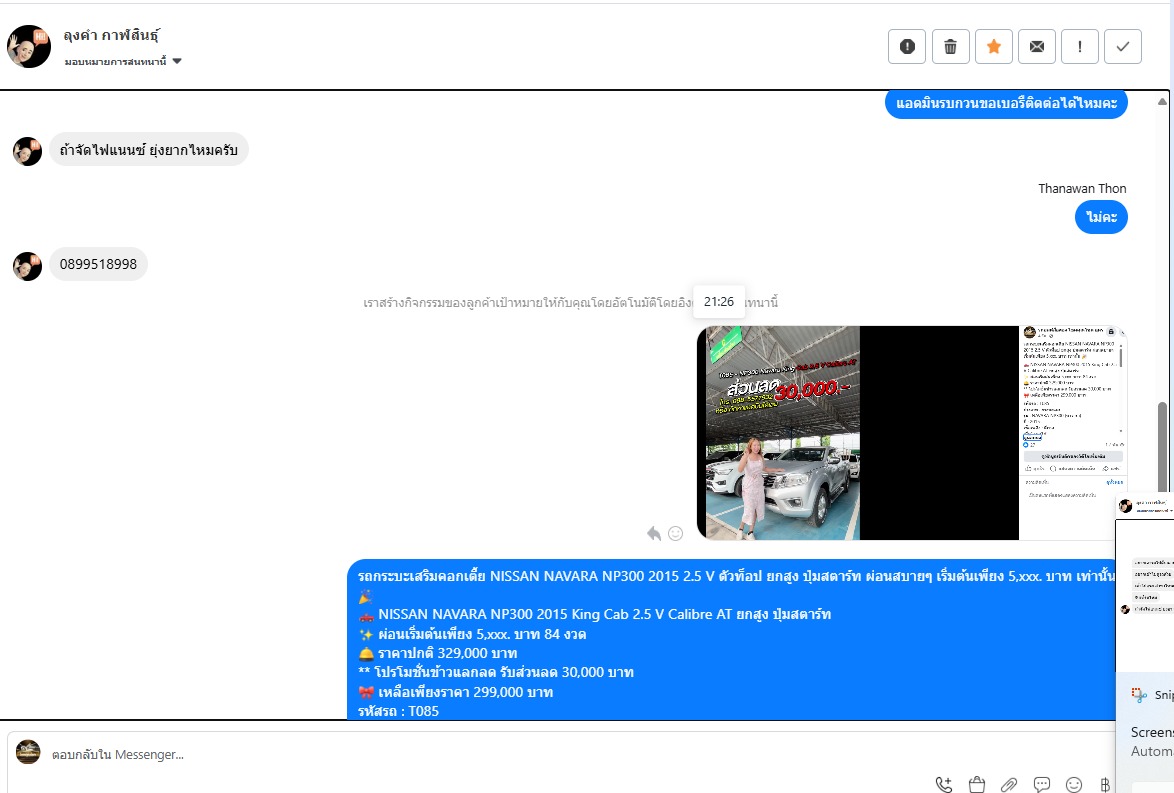The width and height of the screenshot is (1174, 793).
Task: Click the Thai finance question message bubble
Action: point(148,150)
